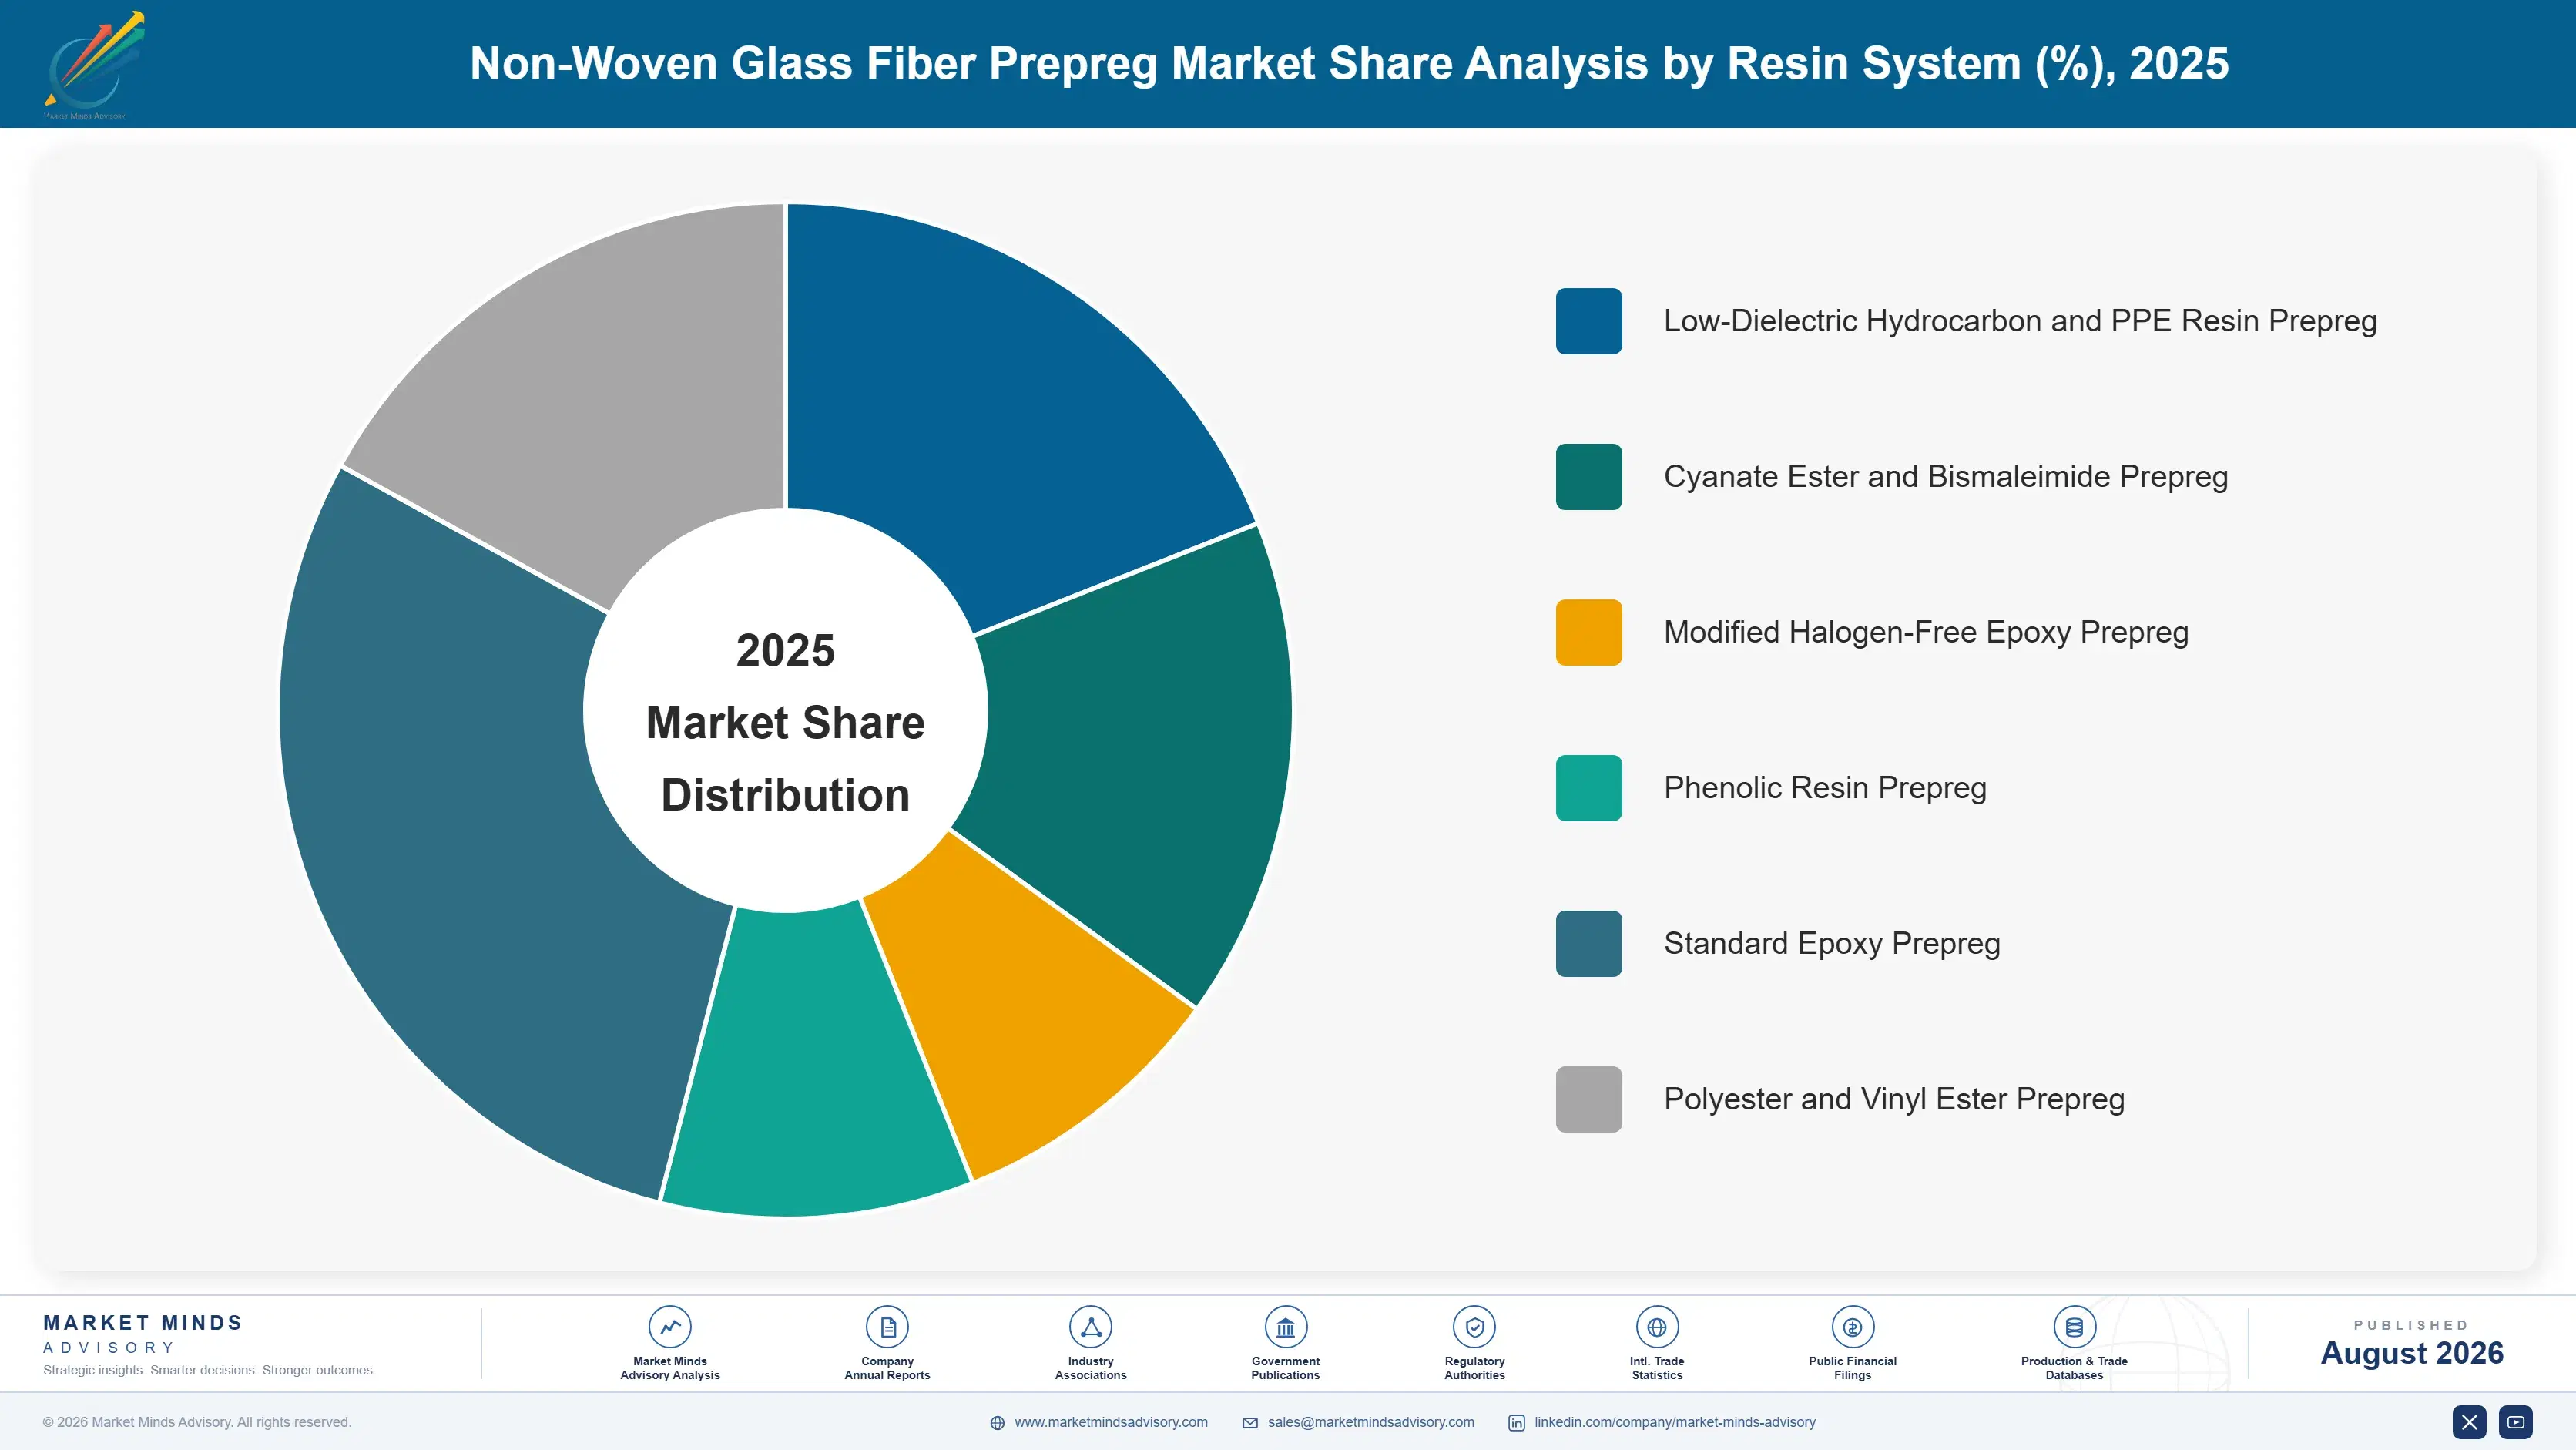Click the teal Phenolic Resin legend swatch
This screenshot has width=2576, height=1450.
(x=1588, y=788)
